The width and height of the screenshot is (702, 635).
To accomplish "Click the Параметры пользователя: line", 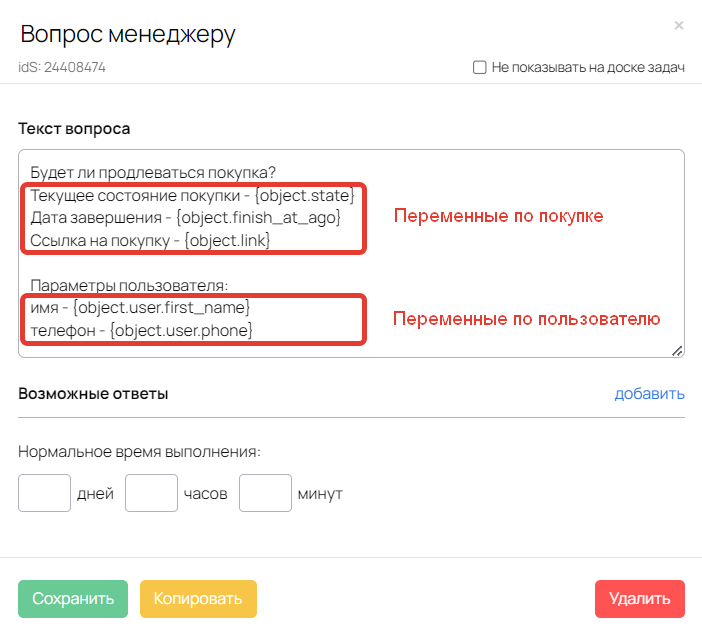I will coord(129,285).
